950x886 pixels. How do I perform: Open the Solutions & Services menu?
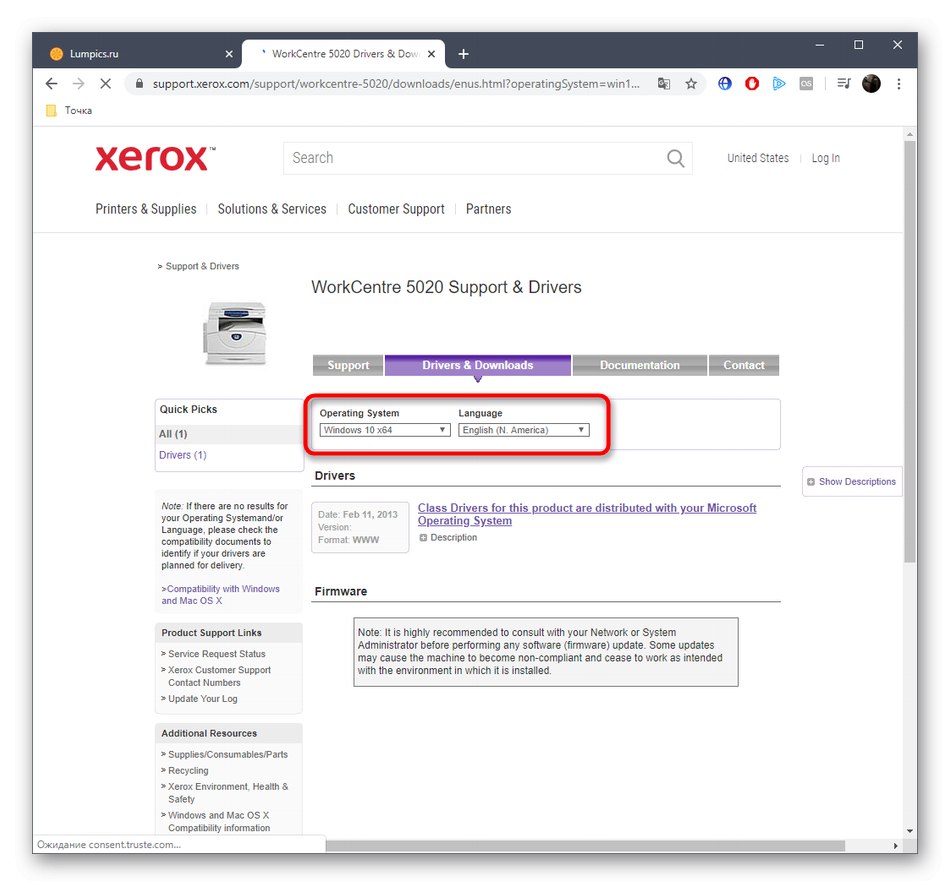coord(272,209)
